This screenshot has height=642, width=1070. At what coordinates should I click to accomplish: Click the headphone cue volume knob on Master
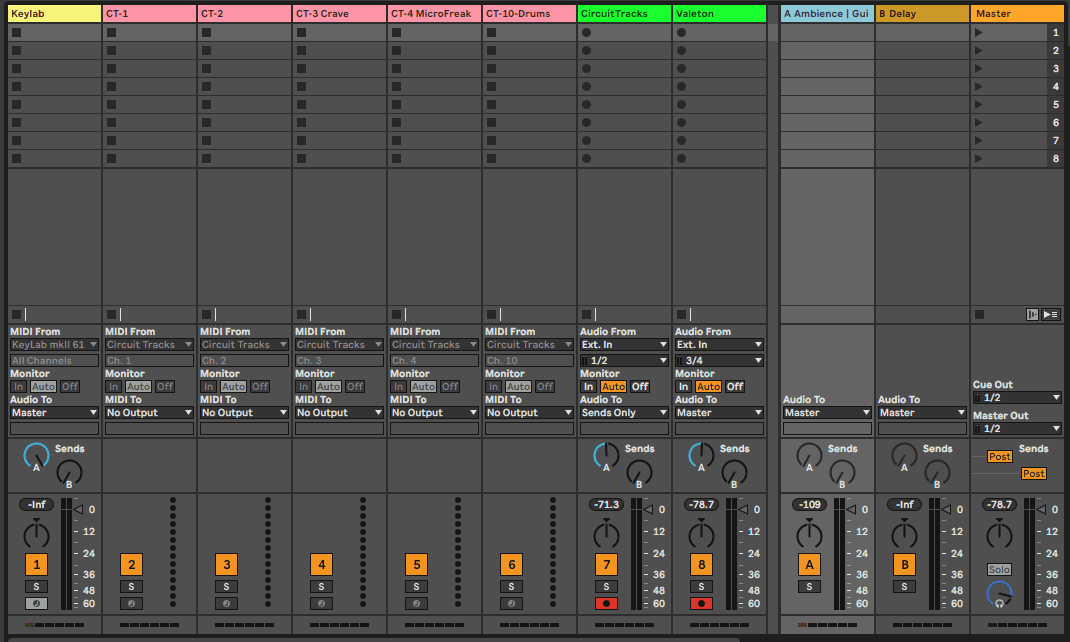coord(998,594)
